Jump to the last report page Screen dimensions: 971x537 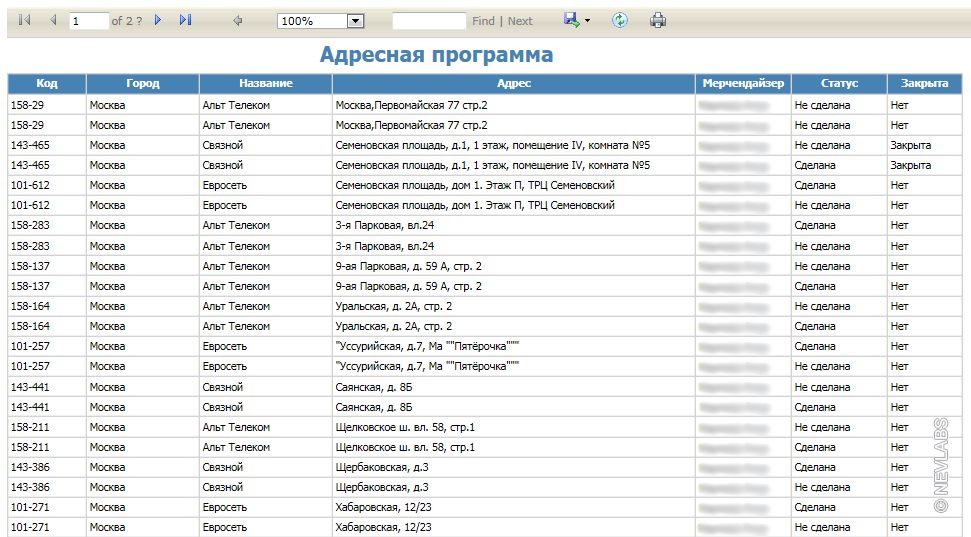click(x=185, y=20)
